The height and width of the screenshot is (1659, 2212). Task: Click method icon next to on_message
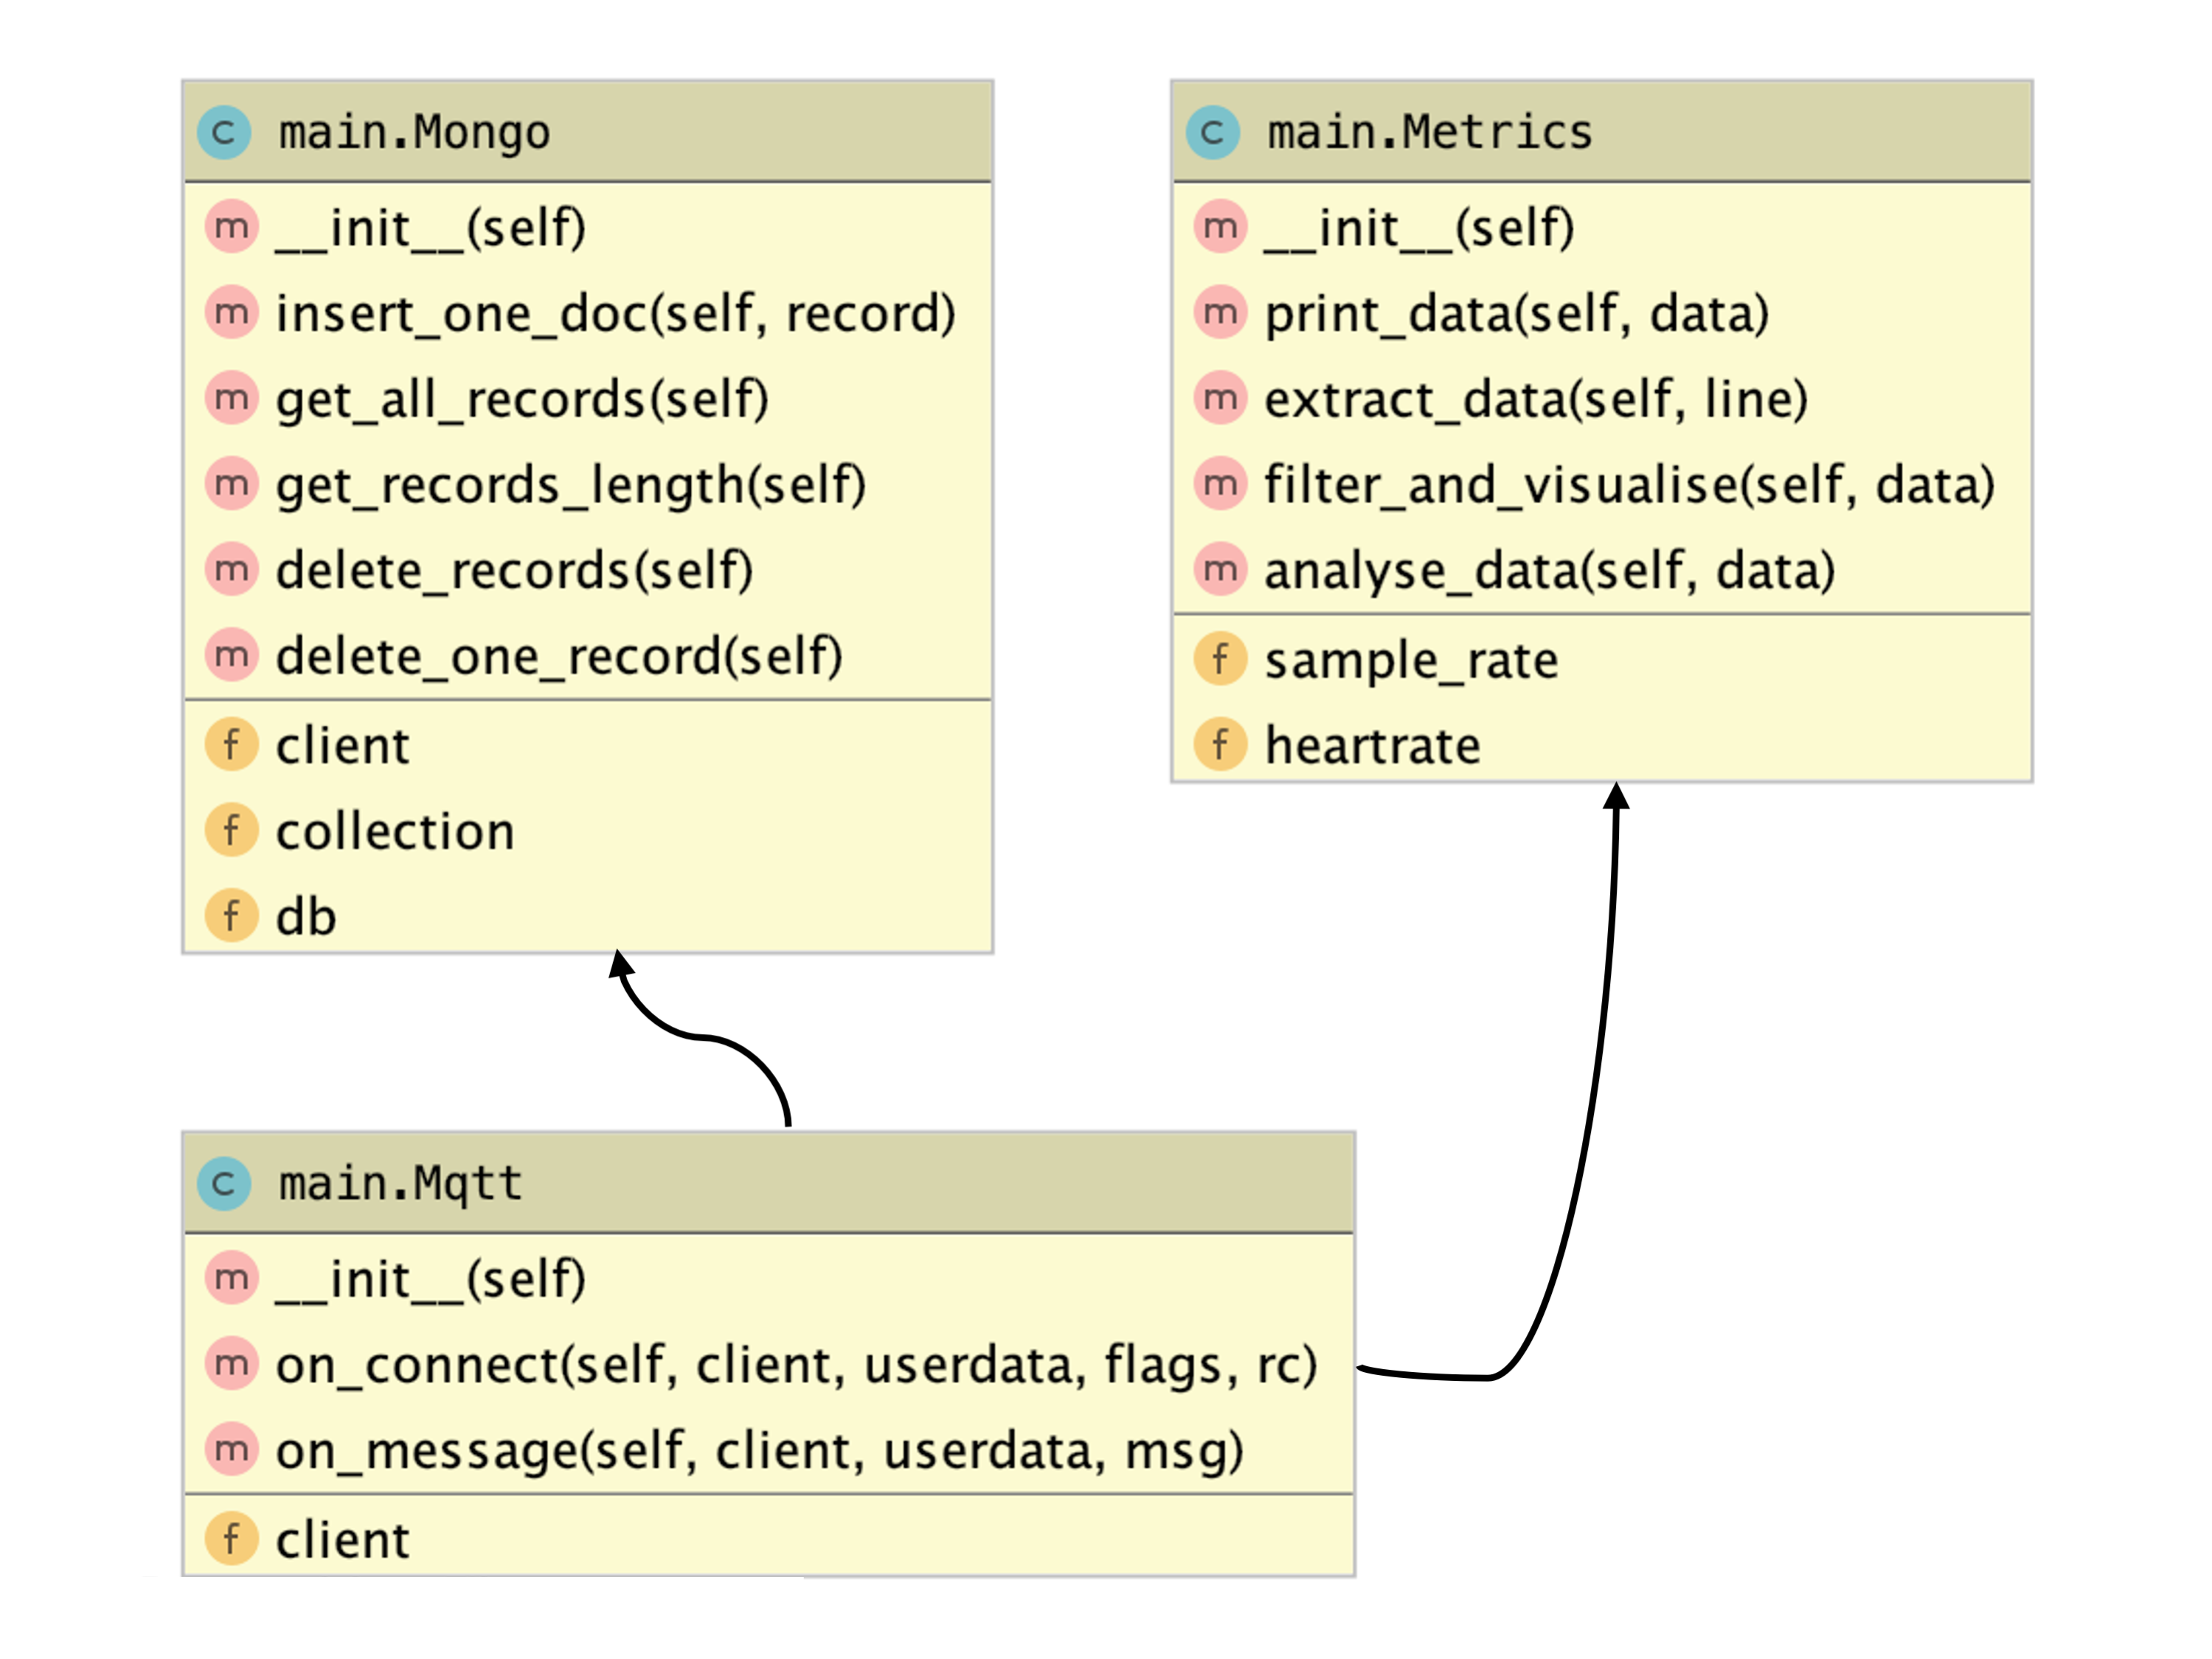point(232,1449)
